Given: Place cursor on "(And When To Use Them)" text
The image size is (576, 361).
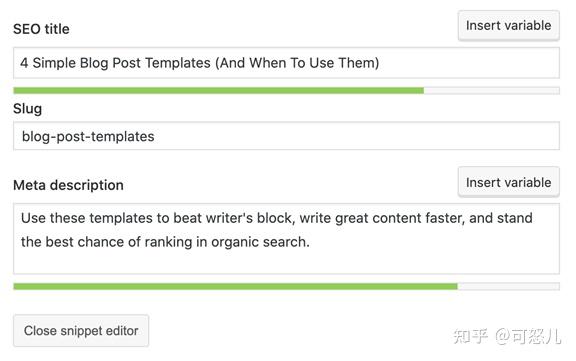Looking at the screenshot, I should click(x=297, y=63).
